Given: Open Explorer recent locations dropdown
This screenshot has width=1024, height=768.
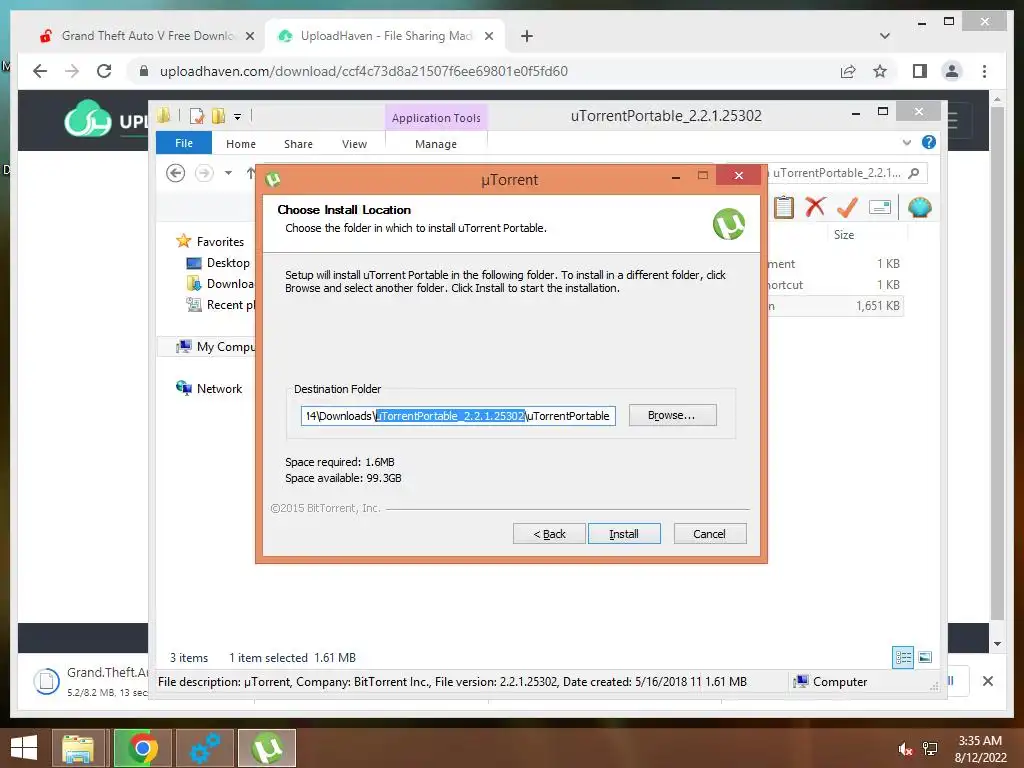Looking at the screenshot, I should tap(228, 173).
